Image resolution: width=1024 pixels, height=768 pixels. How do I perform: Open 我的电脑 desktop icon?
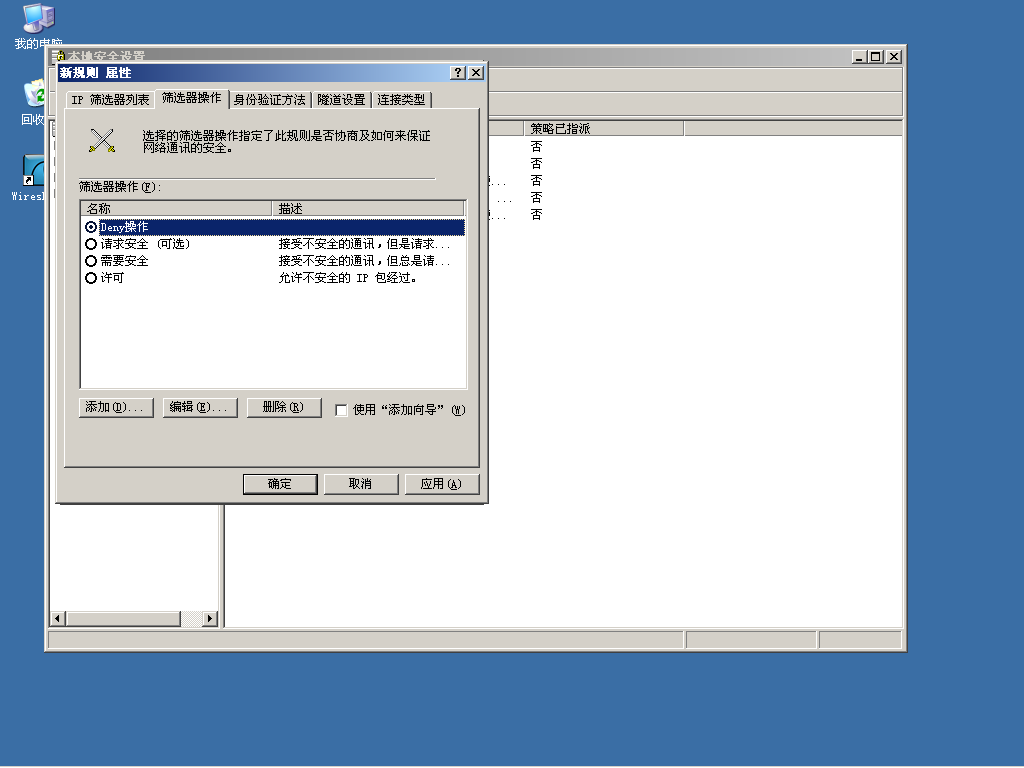click(x=38, y=27)
